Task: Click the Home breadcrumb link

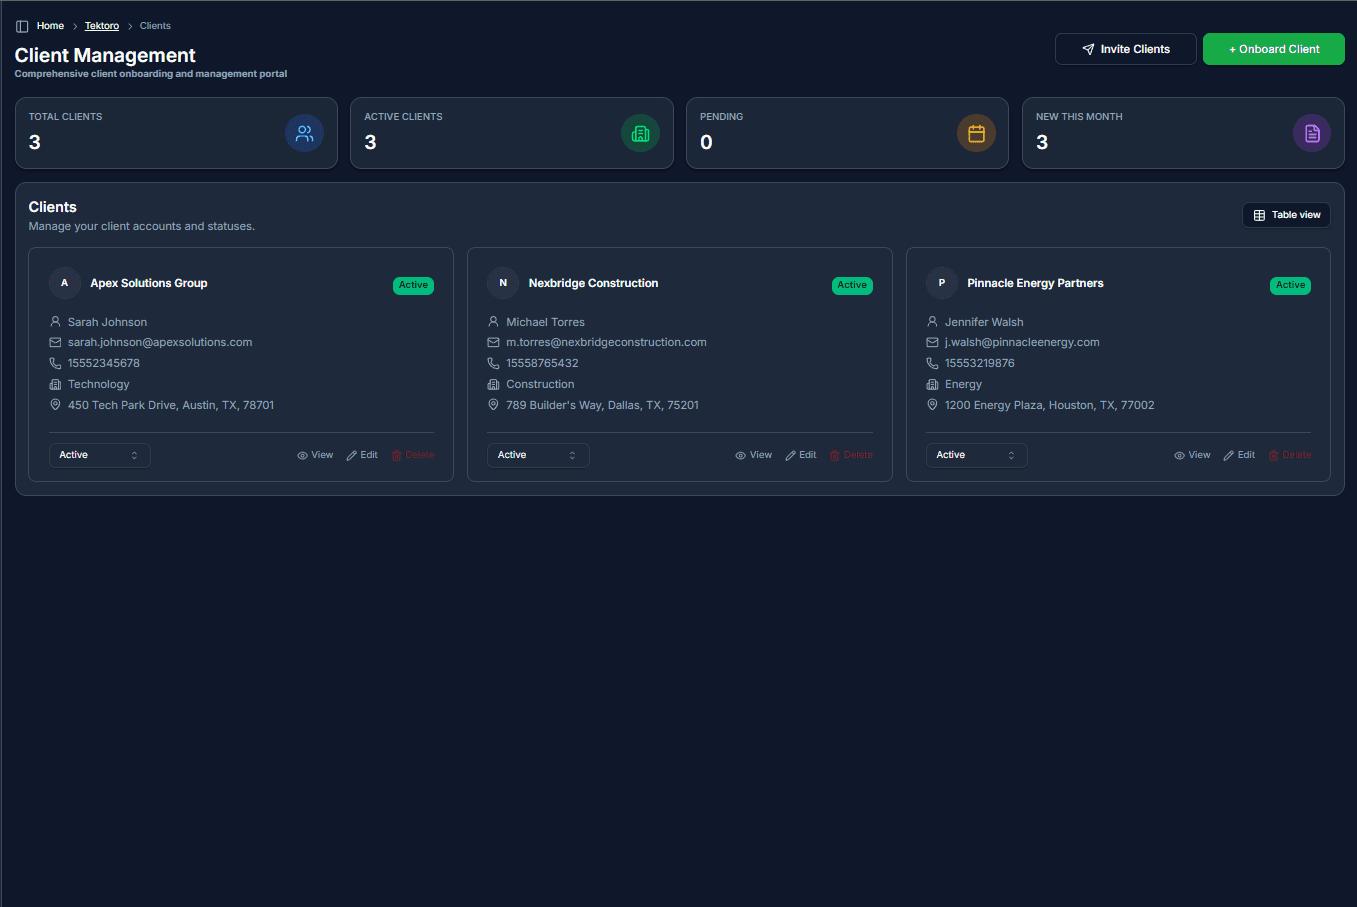Action: point(50,25)
